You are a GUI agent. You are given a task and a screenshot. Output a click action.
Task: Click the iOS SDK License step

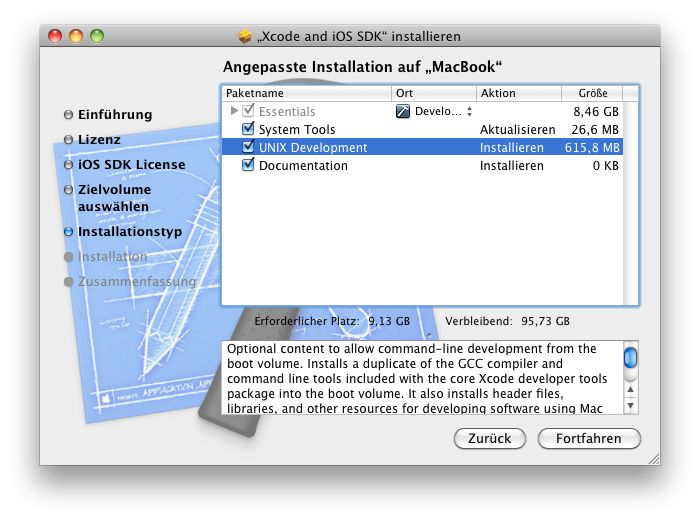click(x=131, y=165)
